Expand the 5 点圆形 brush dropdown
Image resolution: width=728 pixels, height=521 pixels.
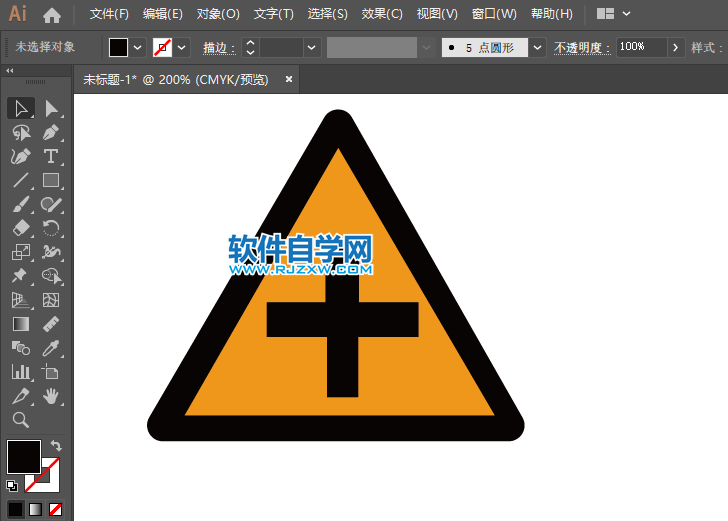538,47
